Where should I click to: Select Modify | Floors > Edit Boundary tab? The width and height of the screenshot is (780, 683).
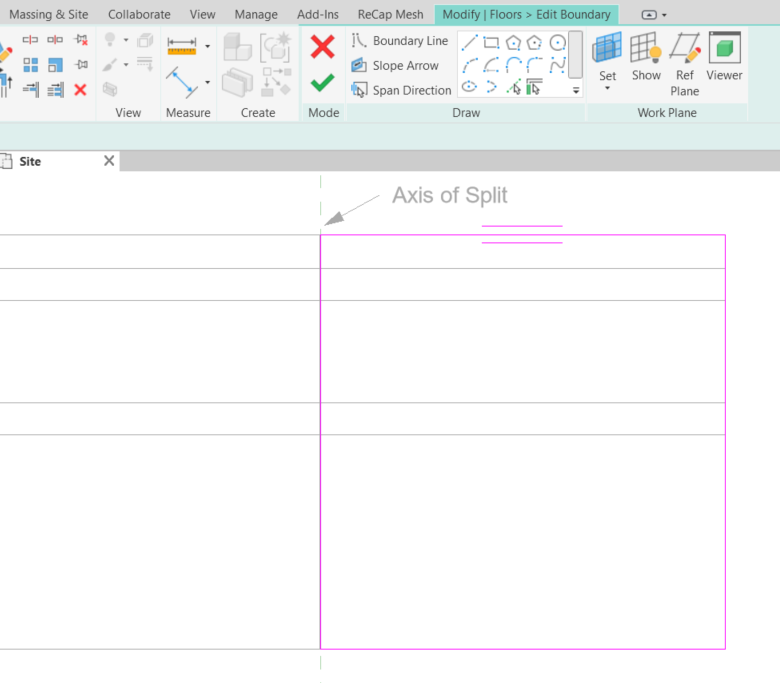pyautogui.click(x=526, y=14)
